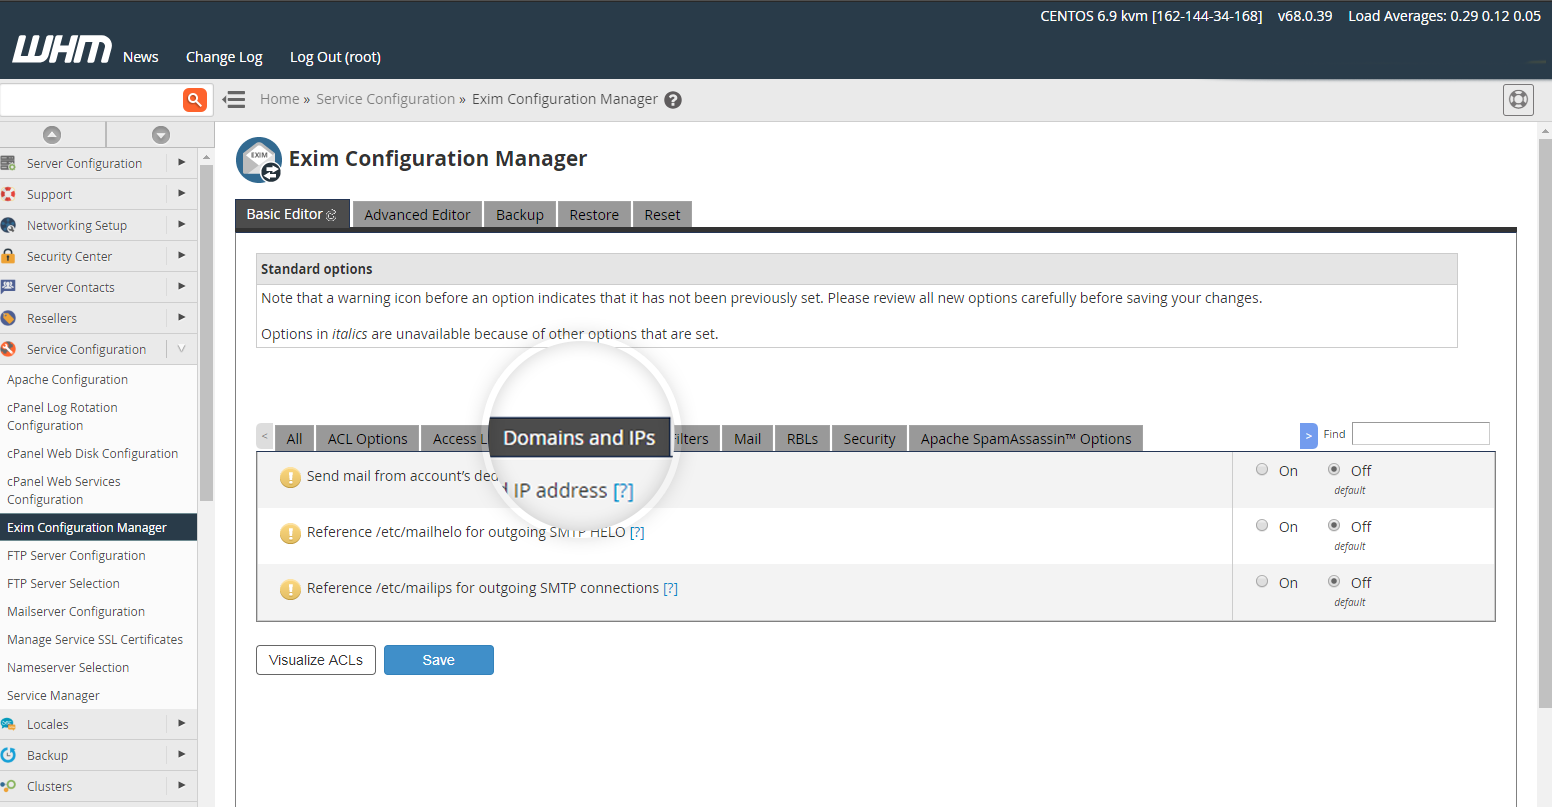Select Off for /etc/mailips option

(1334, 581)
